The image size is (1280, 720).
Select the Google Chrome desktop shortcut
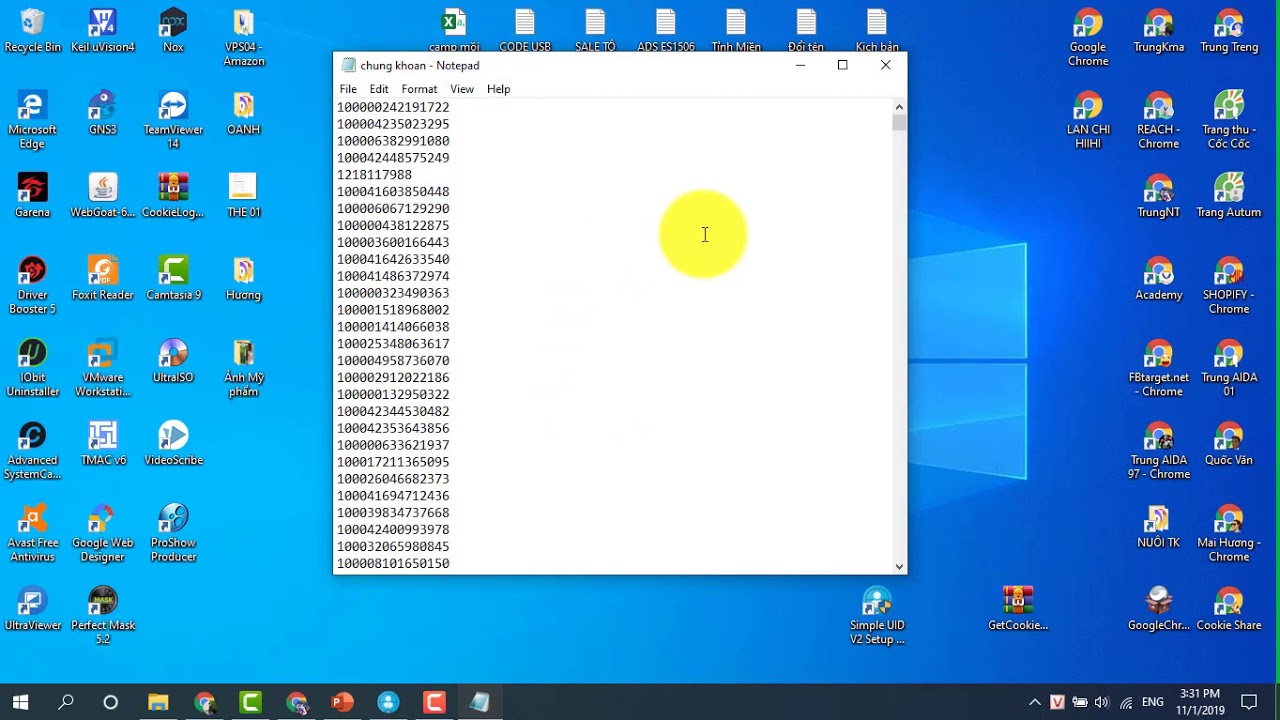click(x=1088, y=38)
